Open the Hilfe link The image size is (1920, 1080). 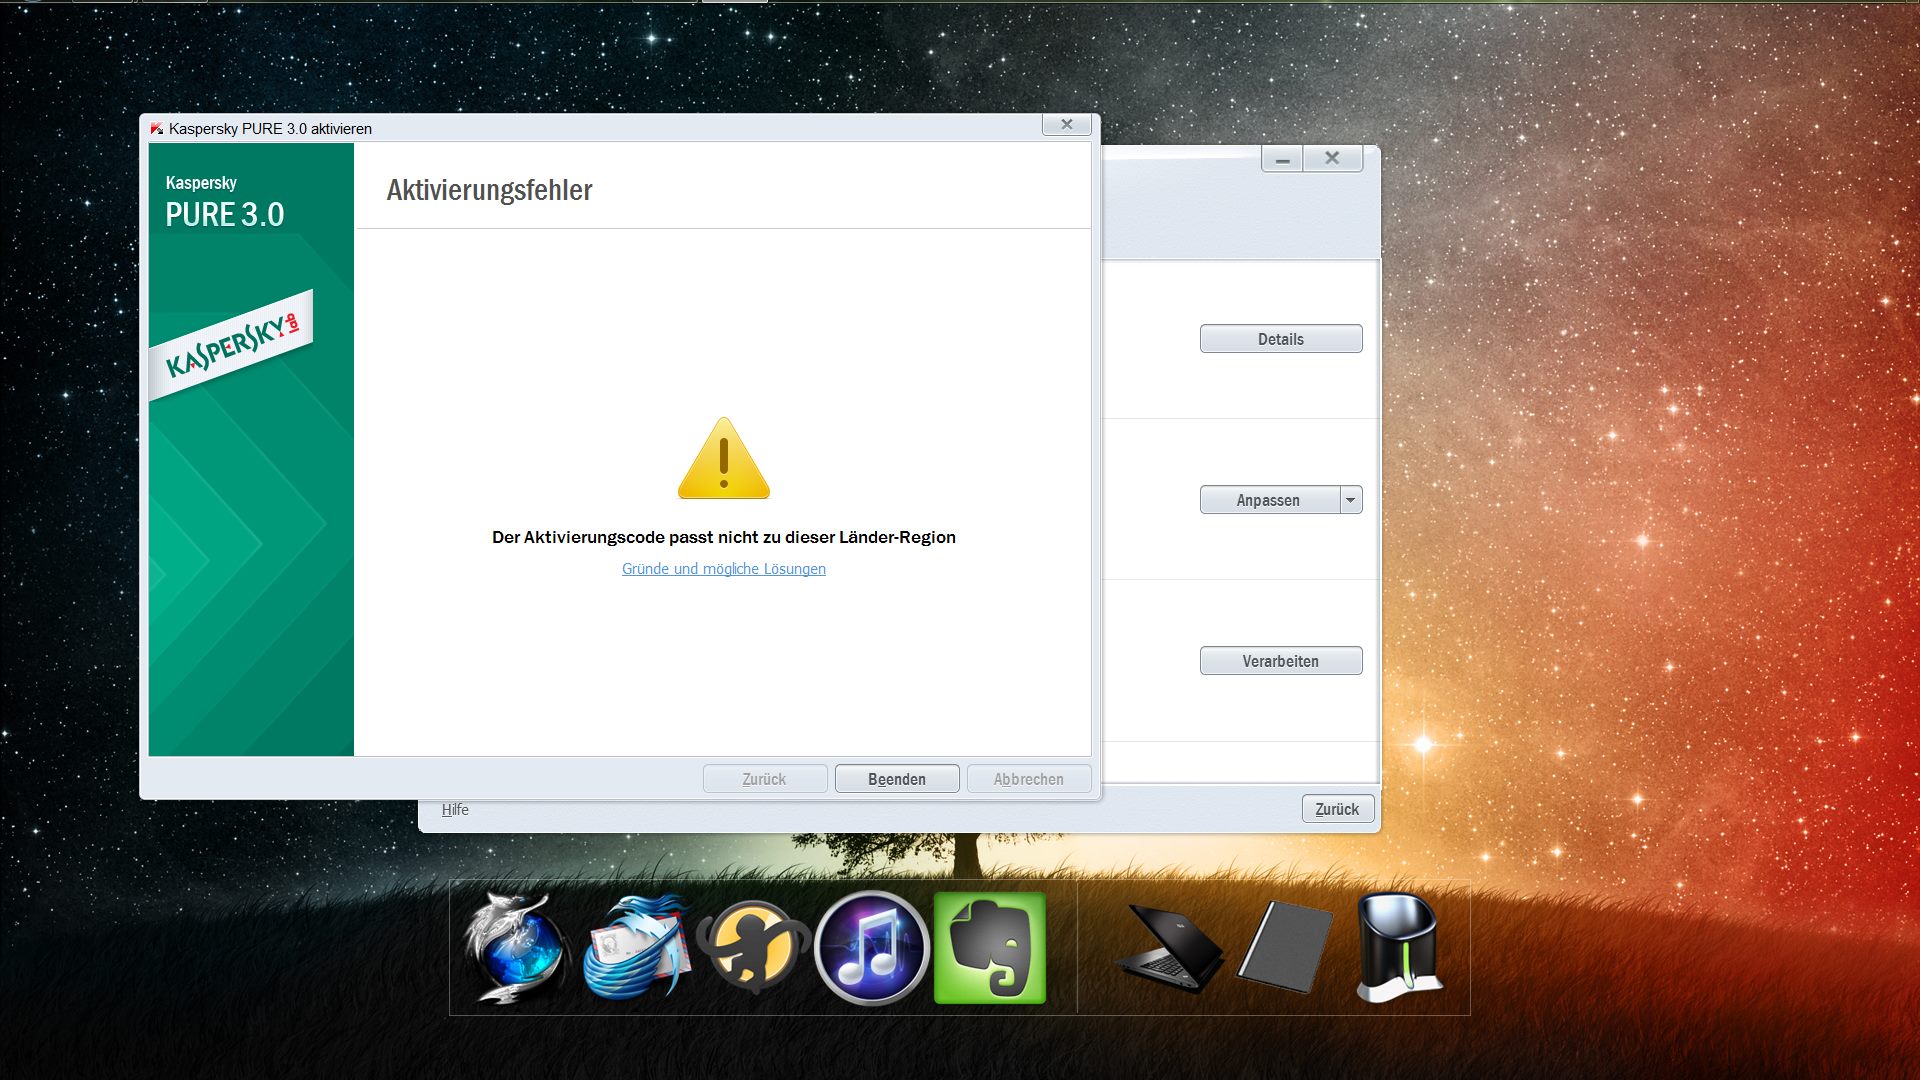pyautogui.click(x=455, y=810)
